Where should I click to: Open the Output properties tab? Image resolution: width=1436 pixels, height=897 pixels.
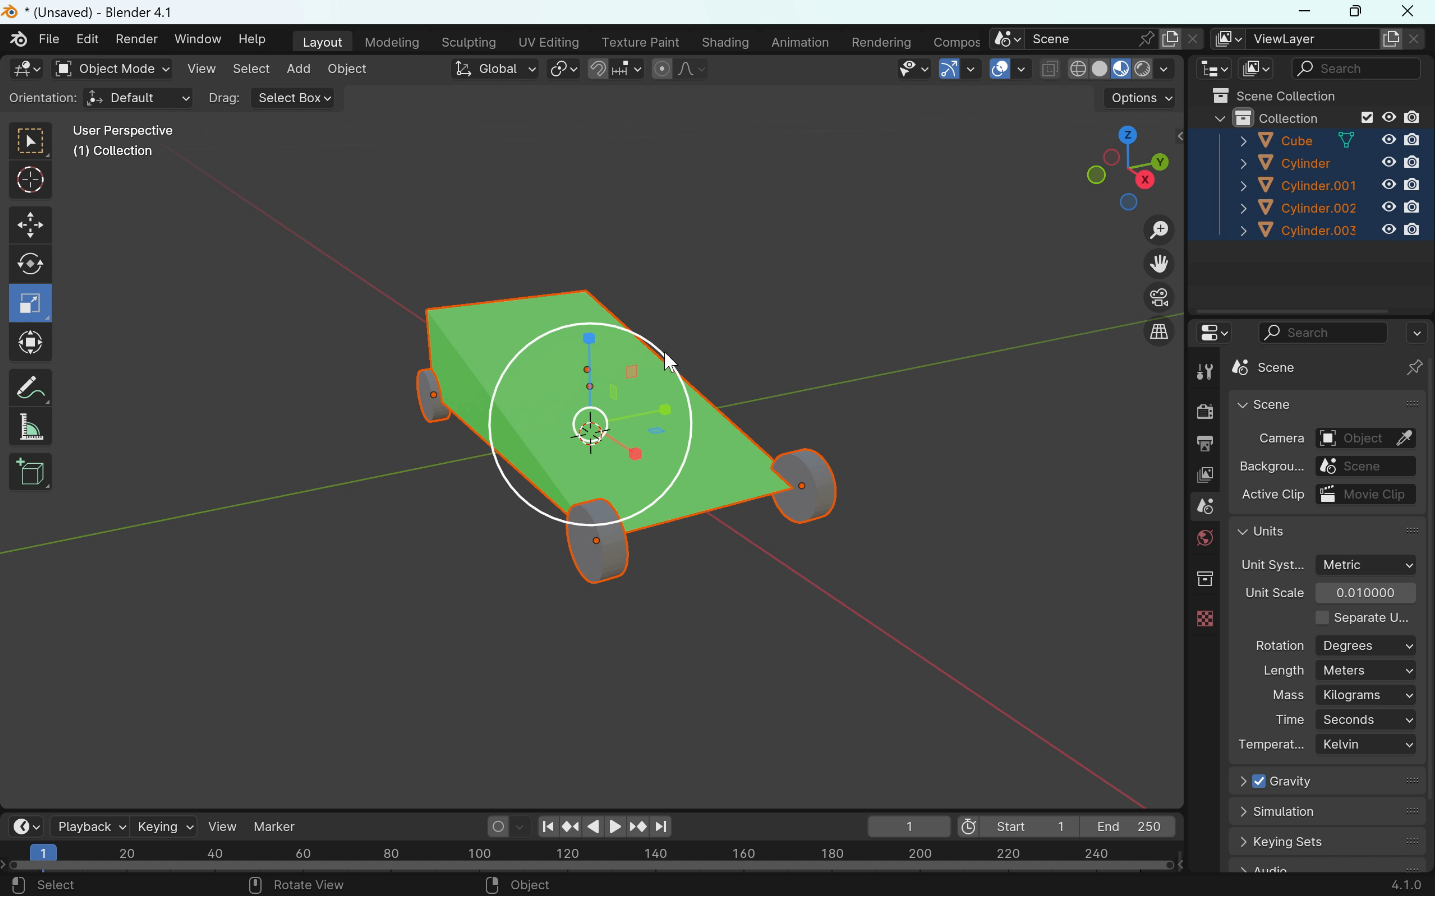(x=1205, y=444)
